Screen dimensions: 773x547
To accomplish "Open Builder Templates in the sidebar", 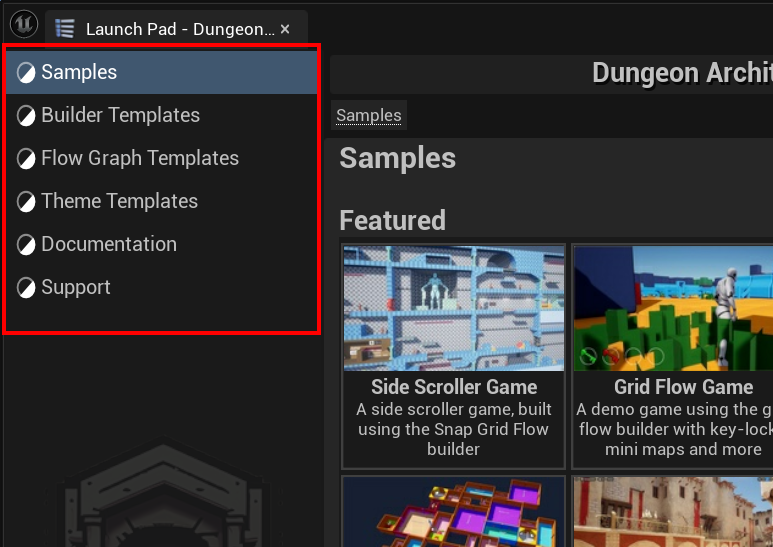I will (162, 115).
